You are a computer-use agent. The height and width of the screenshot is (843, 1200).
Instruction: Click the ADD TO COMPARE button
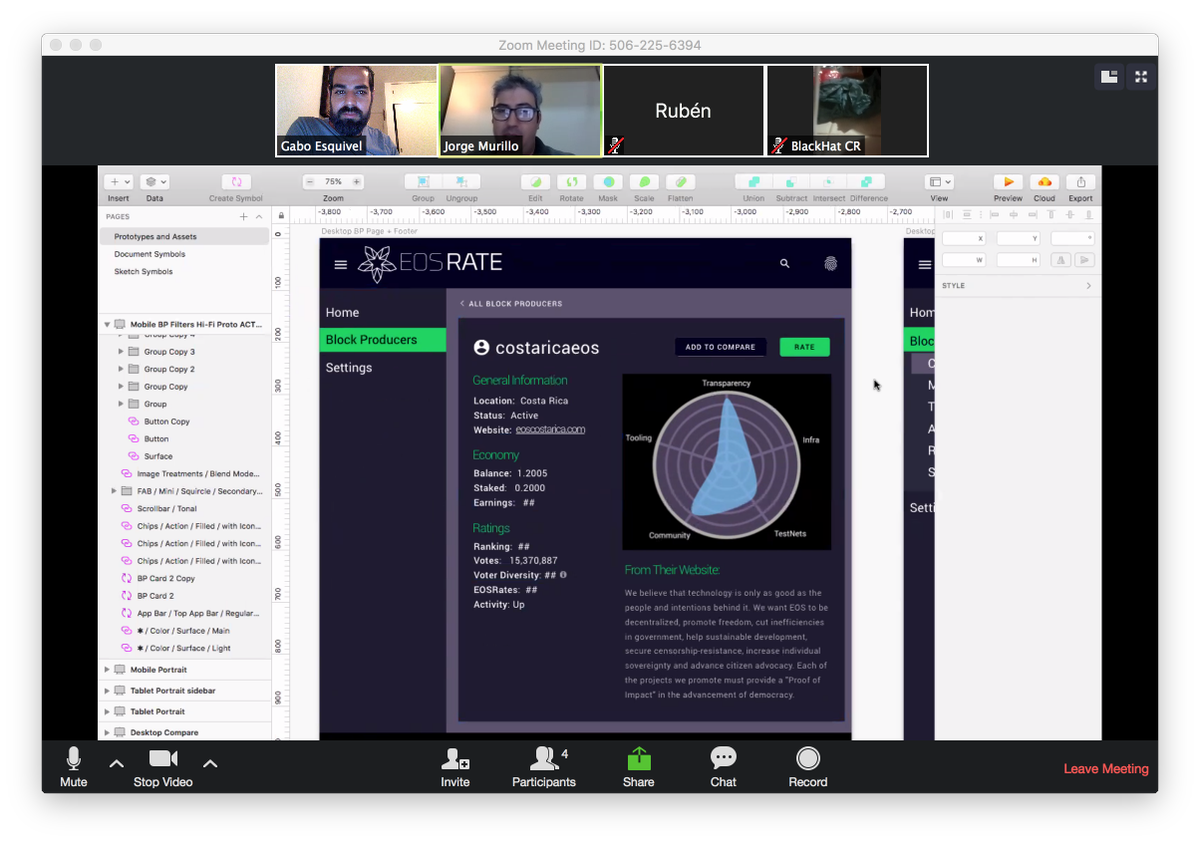(720, 347)
